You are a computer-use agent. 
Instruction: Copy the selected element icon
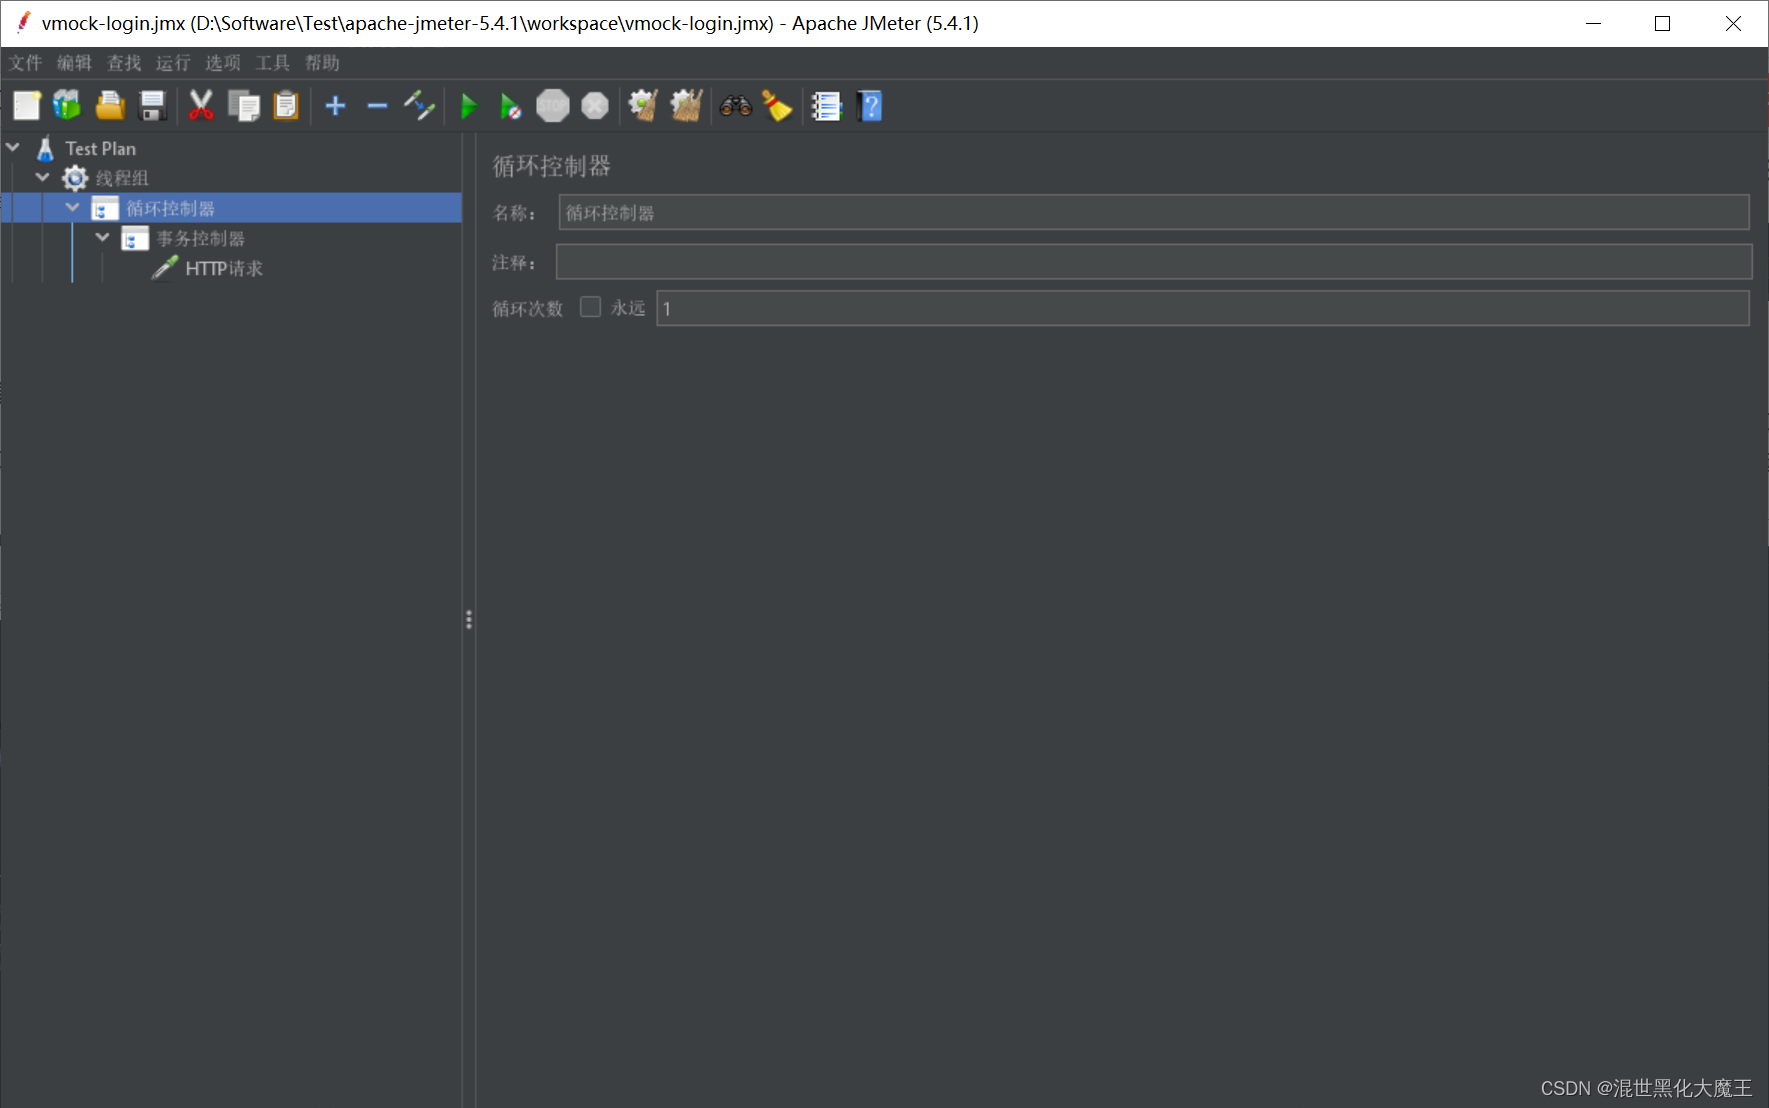click(x=244, y=105)
